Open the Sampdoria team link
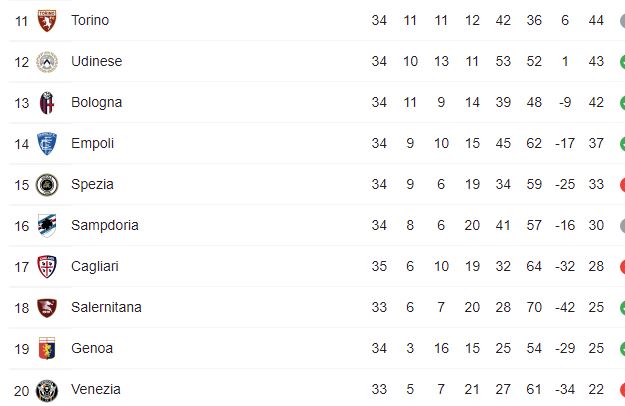 click(x=104, y=225)
